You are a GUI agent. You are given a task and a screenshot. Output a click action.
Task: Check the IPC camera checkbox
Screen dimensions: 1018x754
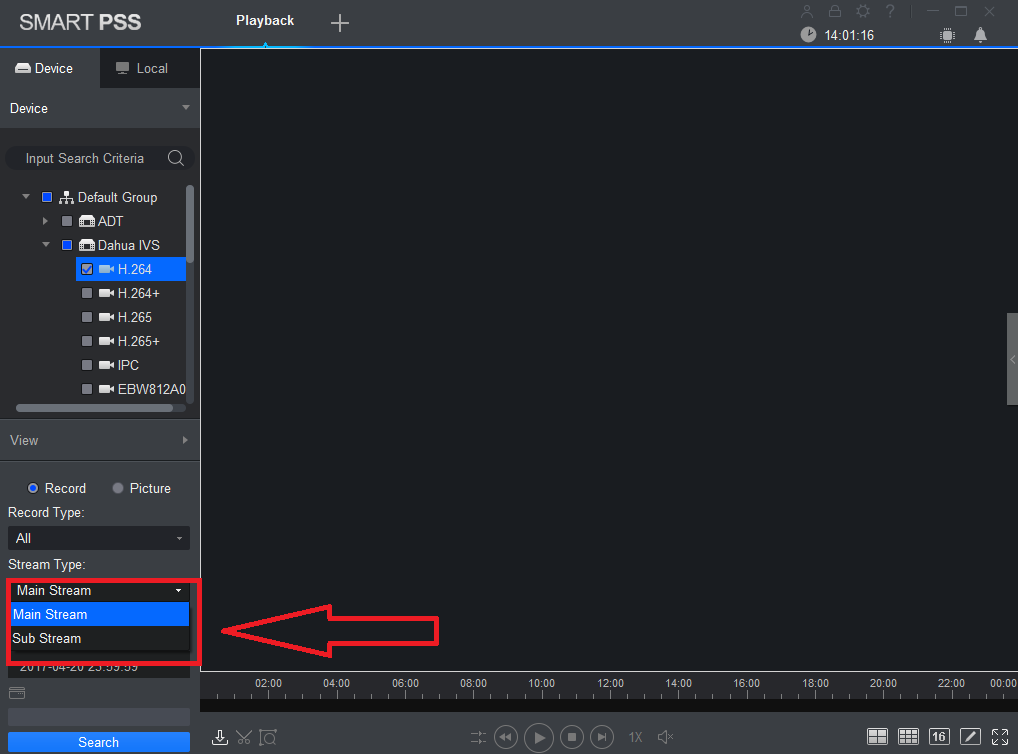pos(86,365)
